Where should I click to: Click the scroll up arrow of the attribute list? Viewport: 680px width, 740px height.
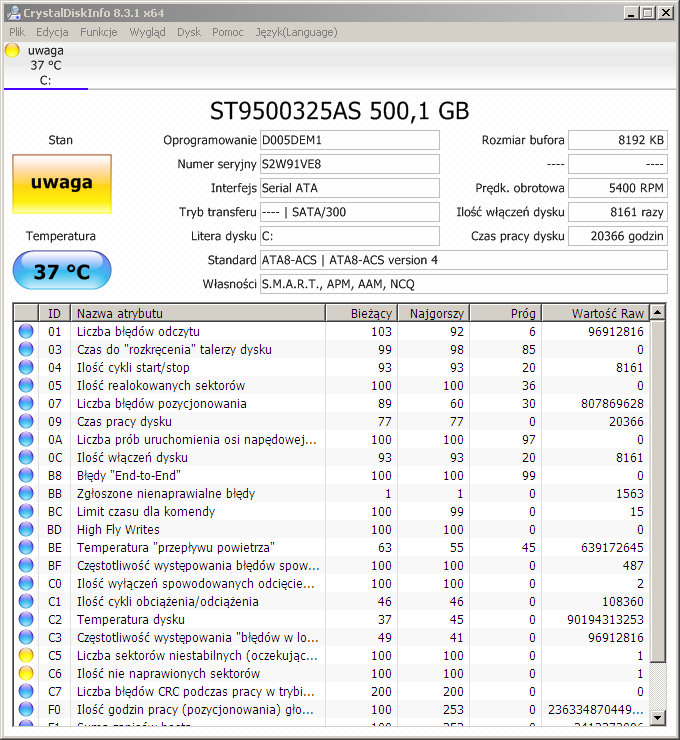point(657,312)
